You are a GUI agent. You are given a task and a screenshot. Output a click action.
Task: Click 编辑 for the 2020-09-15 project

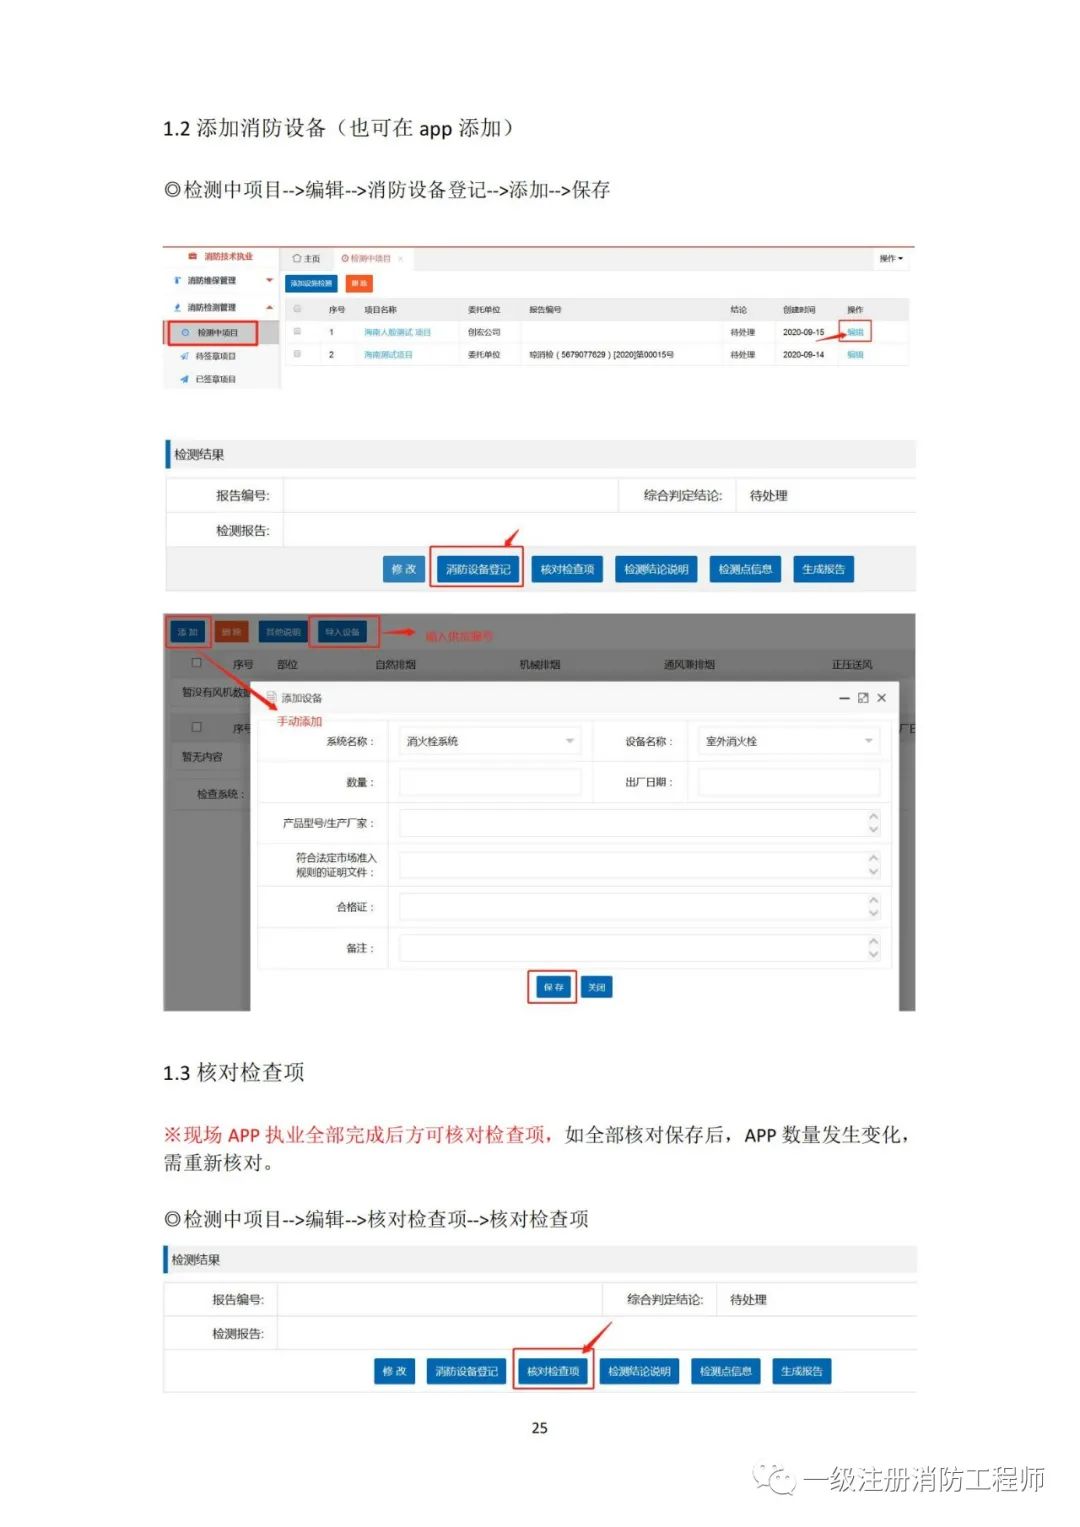[855, 332]
